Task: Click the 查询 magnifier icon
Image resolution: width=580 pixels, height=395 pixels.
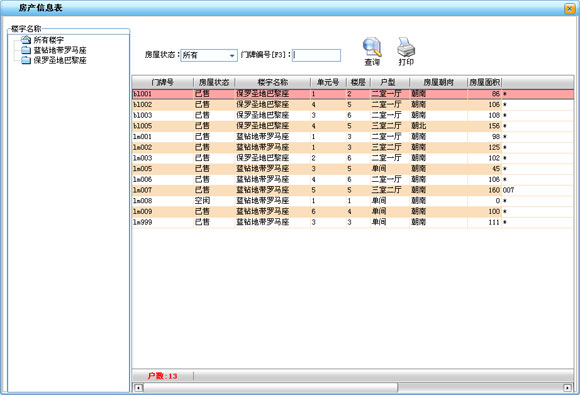Action: (x=372, y=47)
